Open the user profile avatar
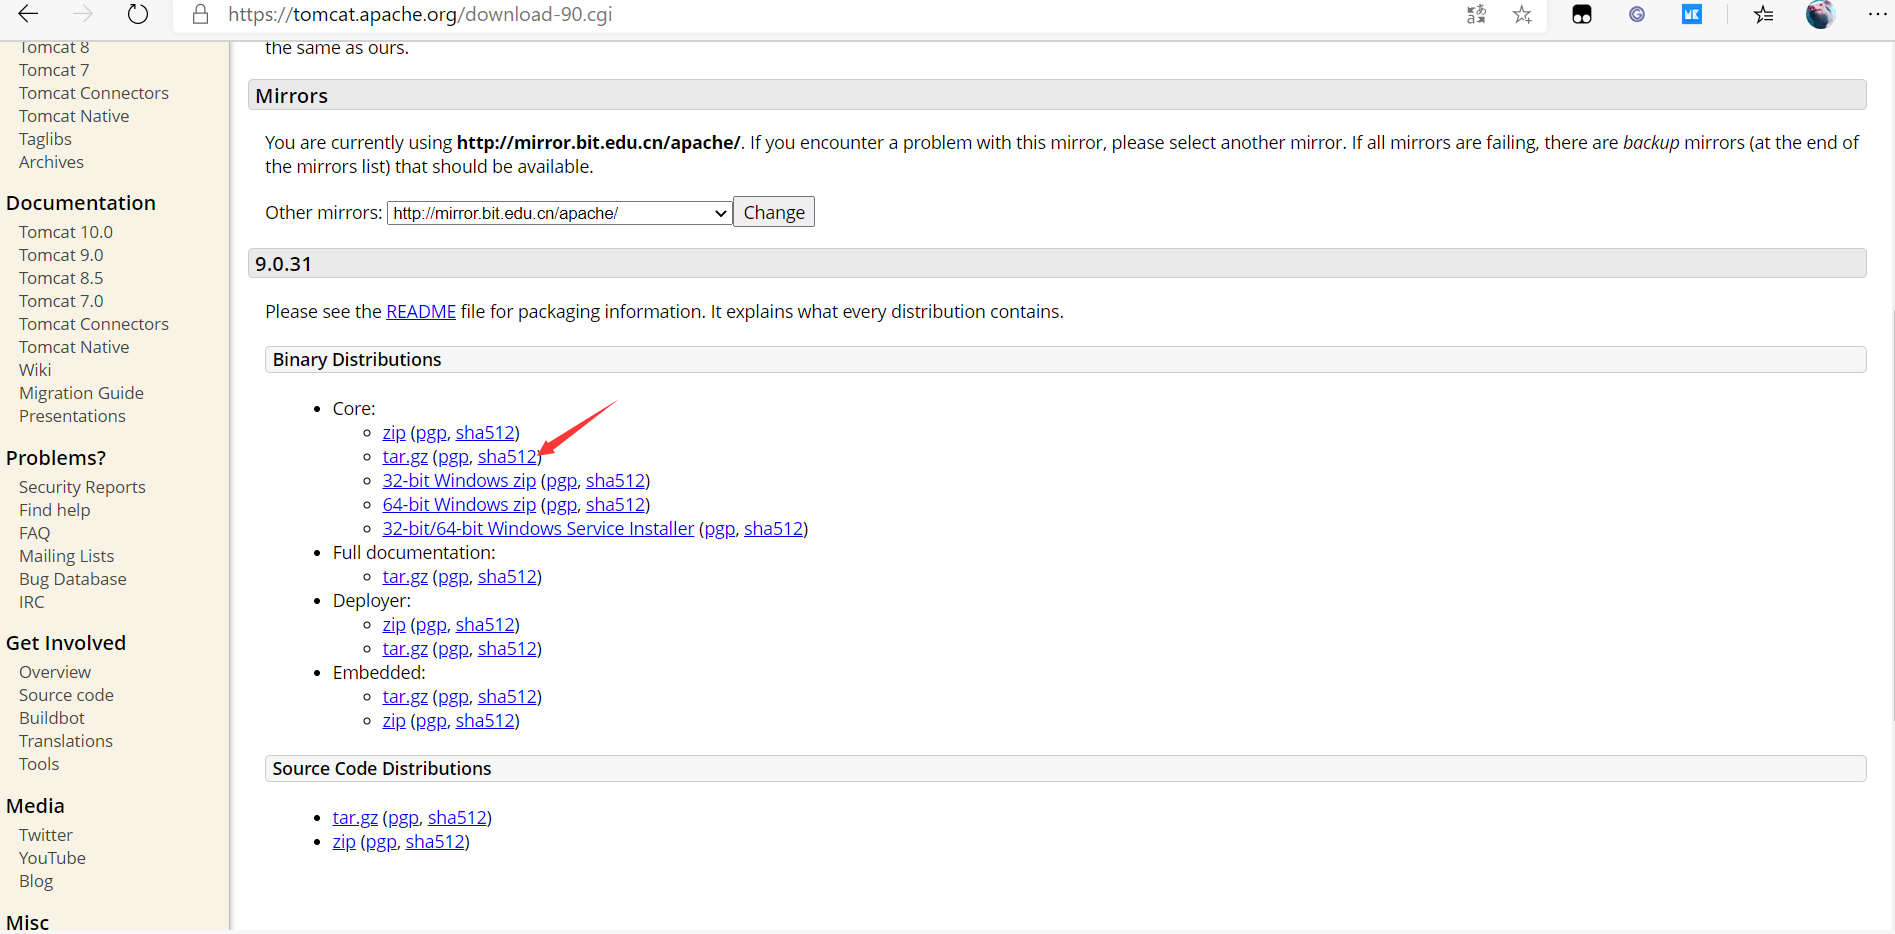Image resolution: width=1895 pixels, height=934 pixels. [x=1820, y=14]
